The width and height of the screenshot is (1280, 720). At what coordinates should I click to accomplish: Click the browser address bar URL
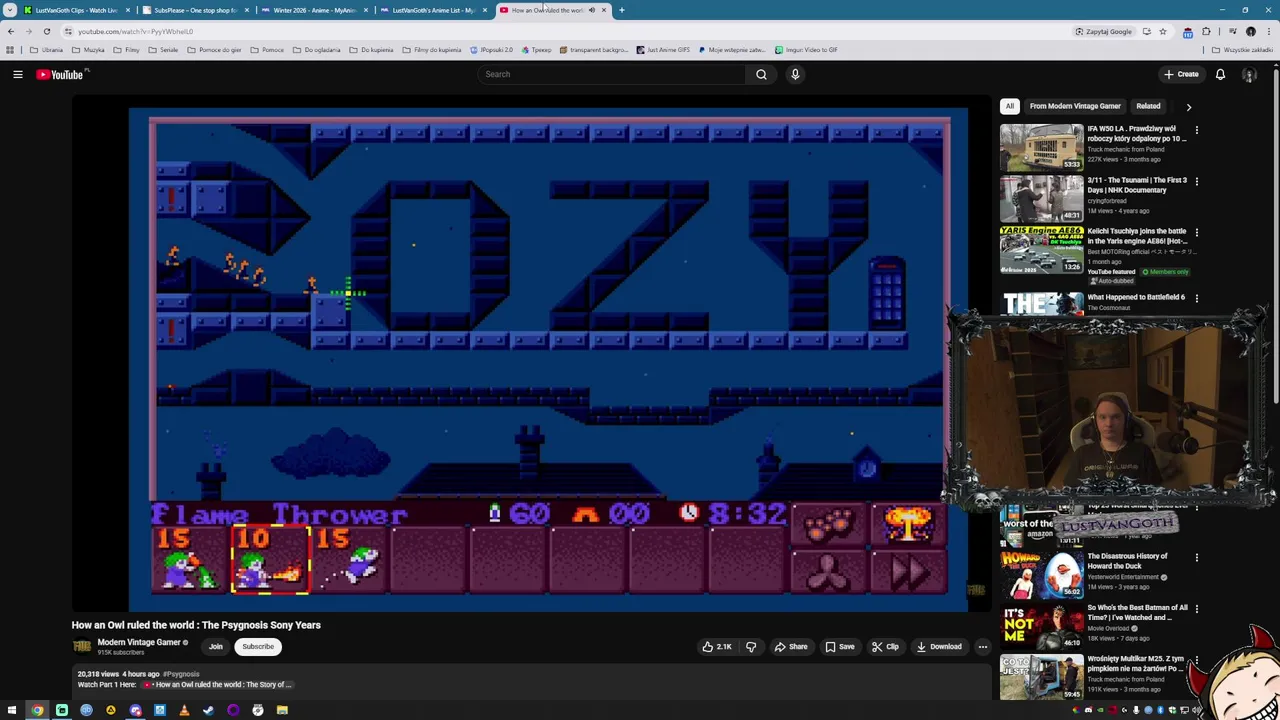(135, 31)
